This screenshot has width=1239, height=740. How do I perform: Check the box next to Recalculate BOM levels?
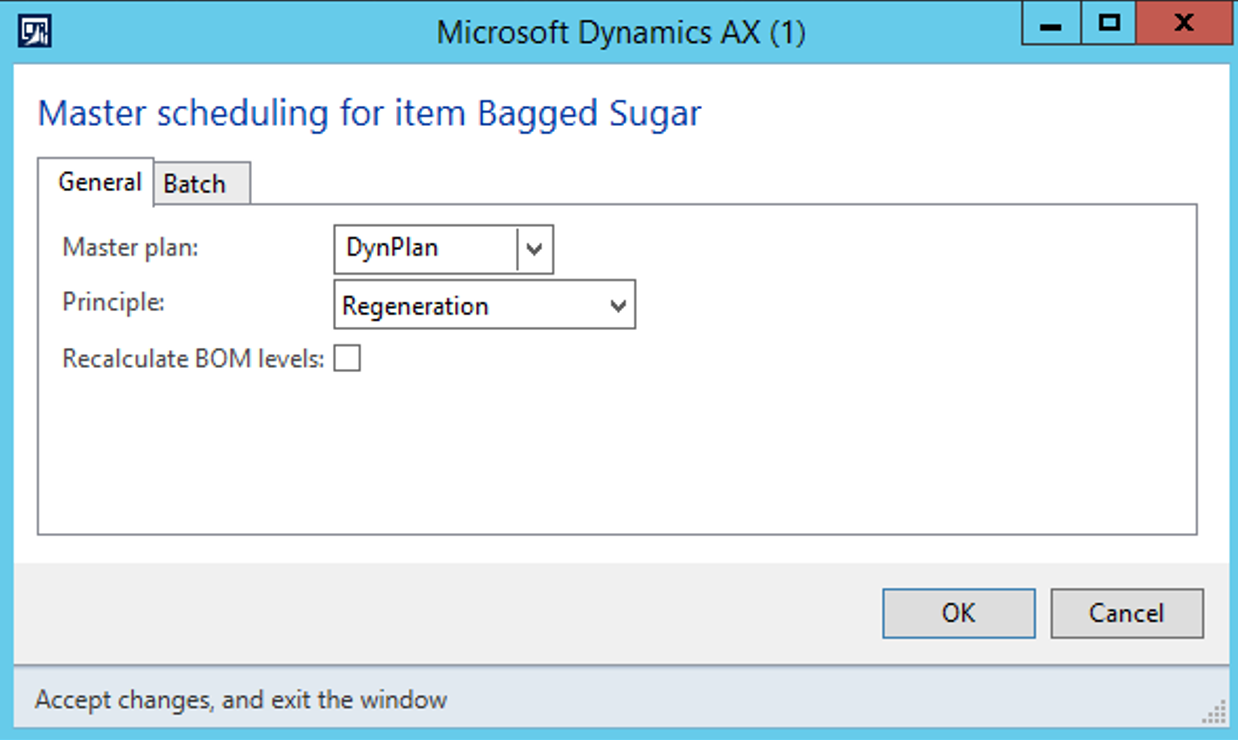[347, 358]
